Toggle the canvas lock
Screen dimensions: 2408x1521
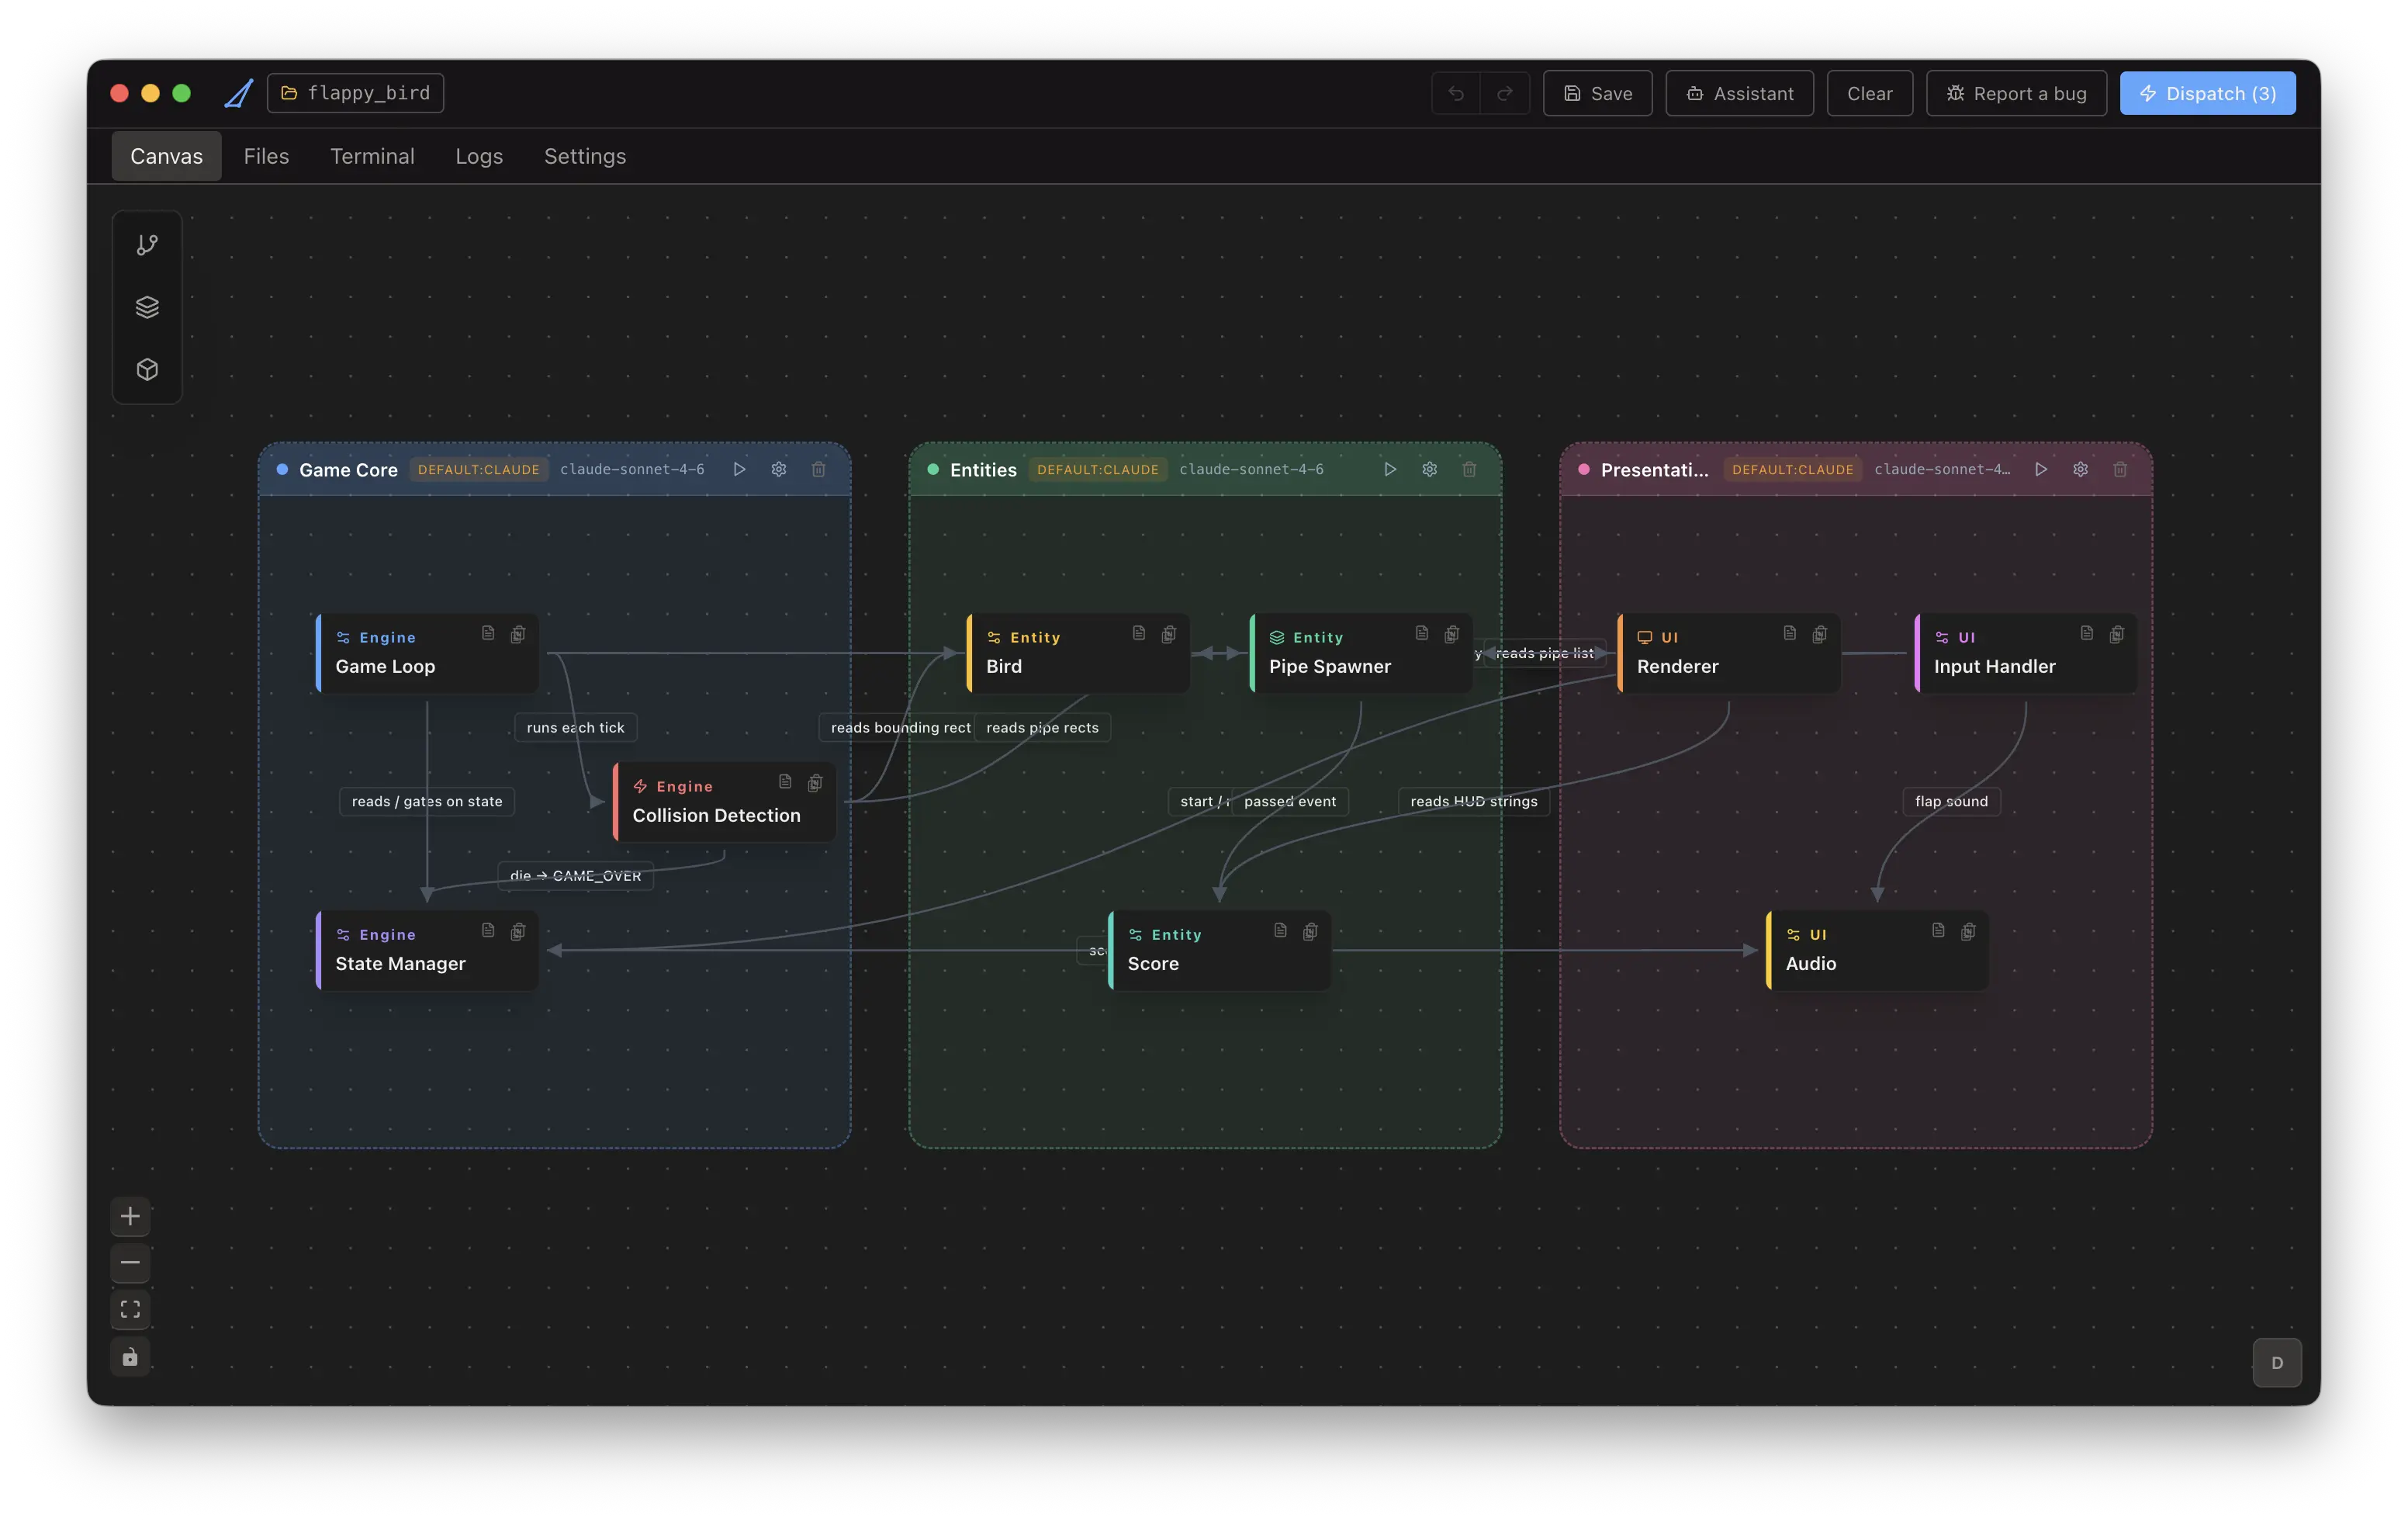point(130,1357)
